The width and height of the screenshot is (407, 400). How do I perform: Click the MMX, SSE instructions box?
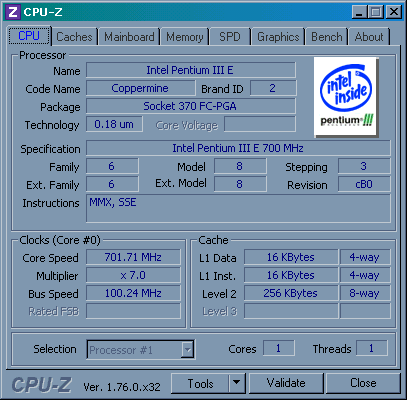point(238,209)
